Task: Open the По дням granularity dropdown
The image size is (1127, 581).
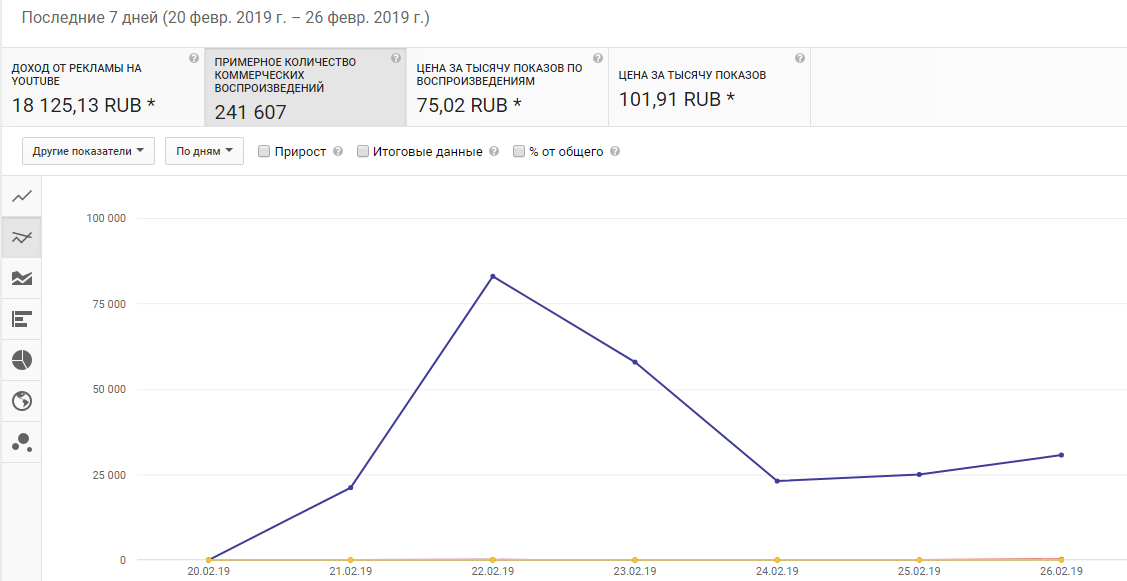Action: (x=204, y=152)
